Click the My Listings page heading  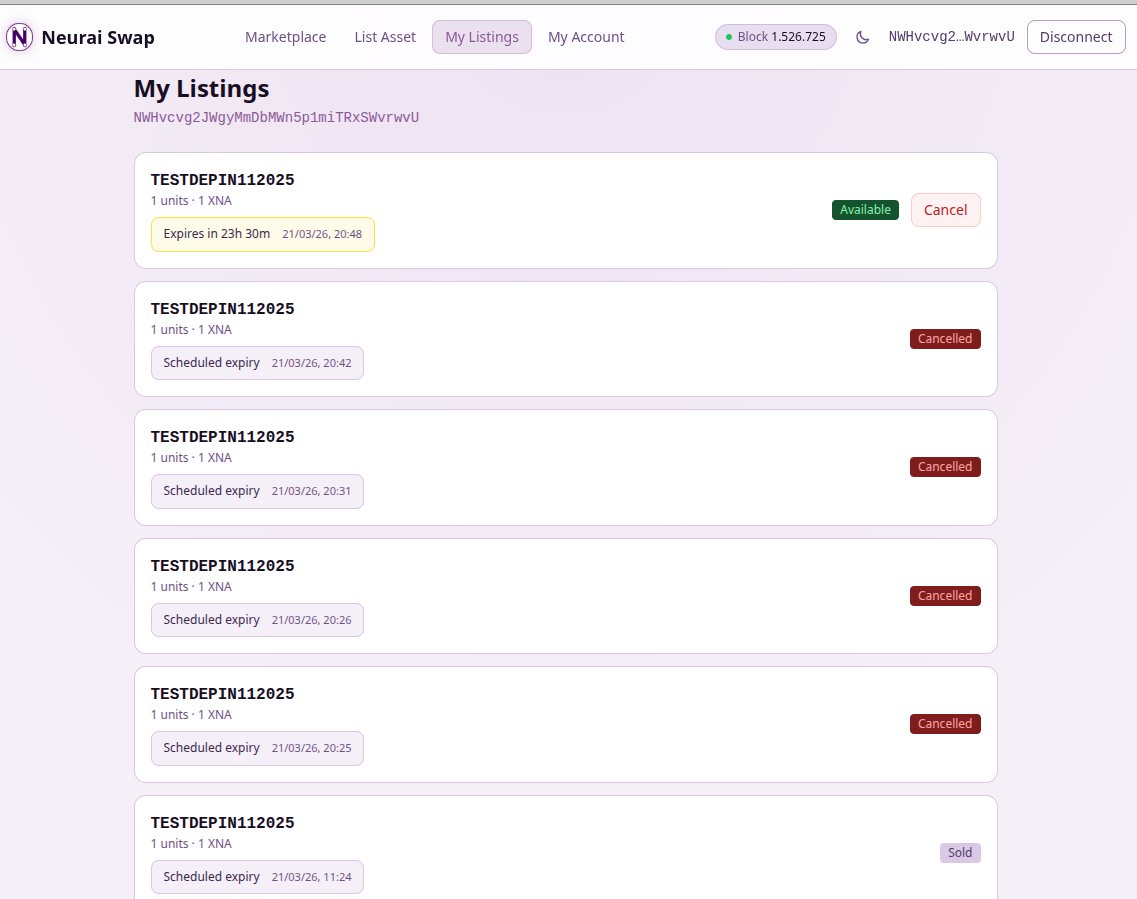(202, 88)
